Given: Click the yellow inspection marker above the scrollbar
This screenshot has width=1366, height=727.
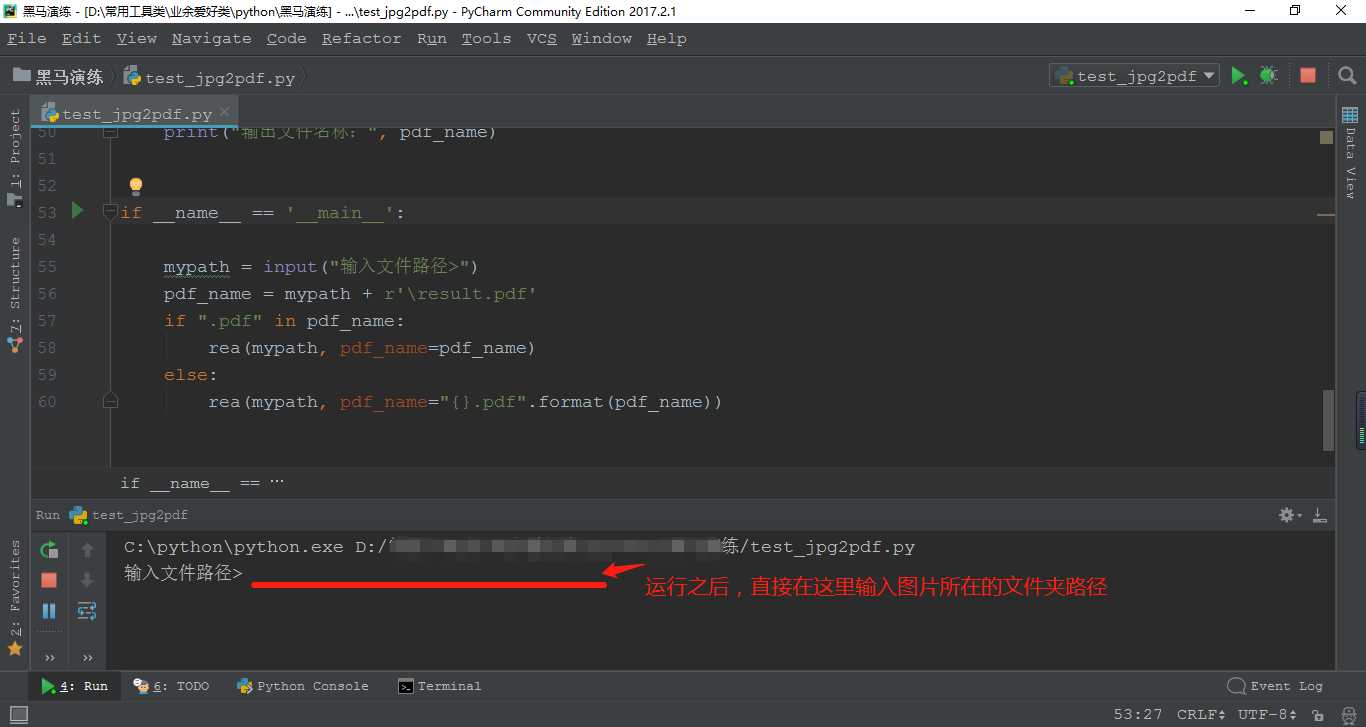Looking at the screenshot, I should (x=1326, y=137).
